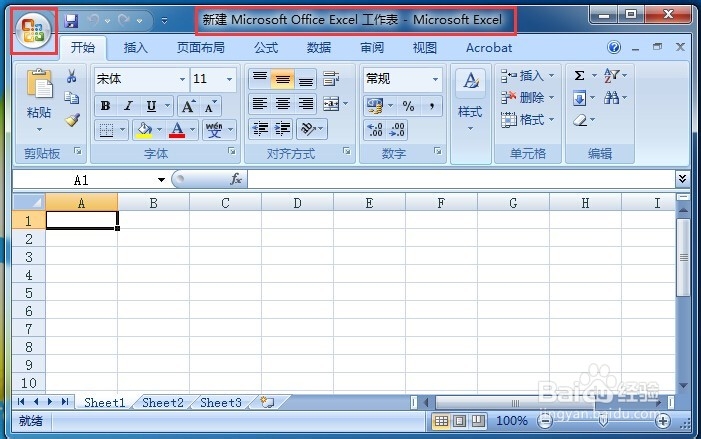Open the Insert (插入) ribbon tab
Screen dimensions: 701x439
point(135,48)
